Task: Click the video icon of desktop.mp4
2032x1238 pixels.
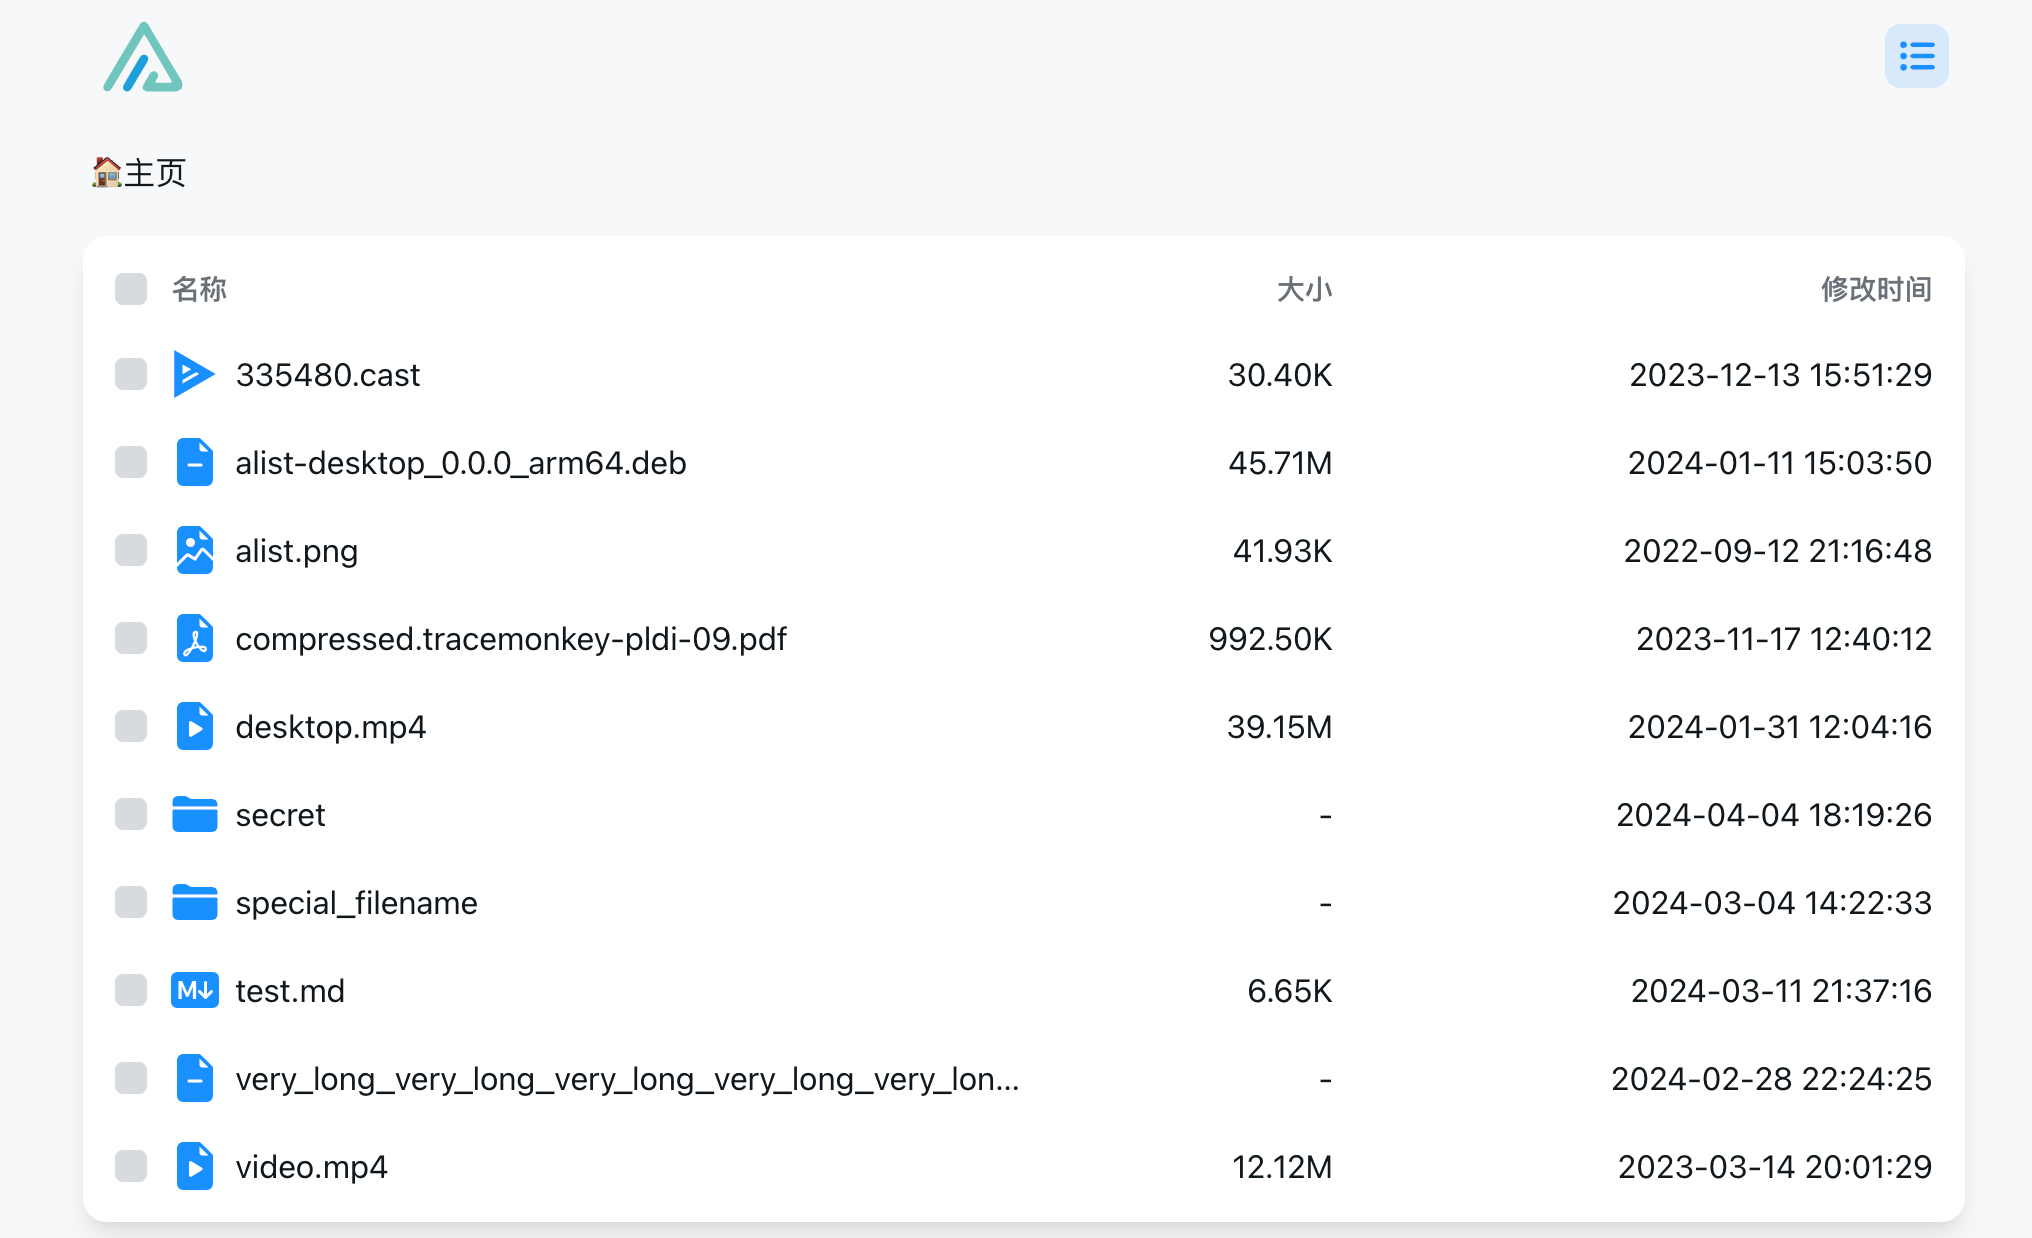Action: click(194, 726)
